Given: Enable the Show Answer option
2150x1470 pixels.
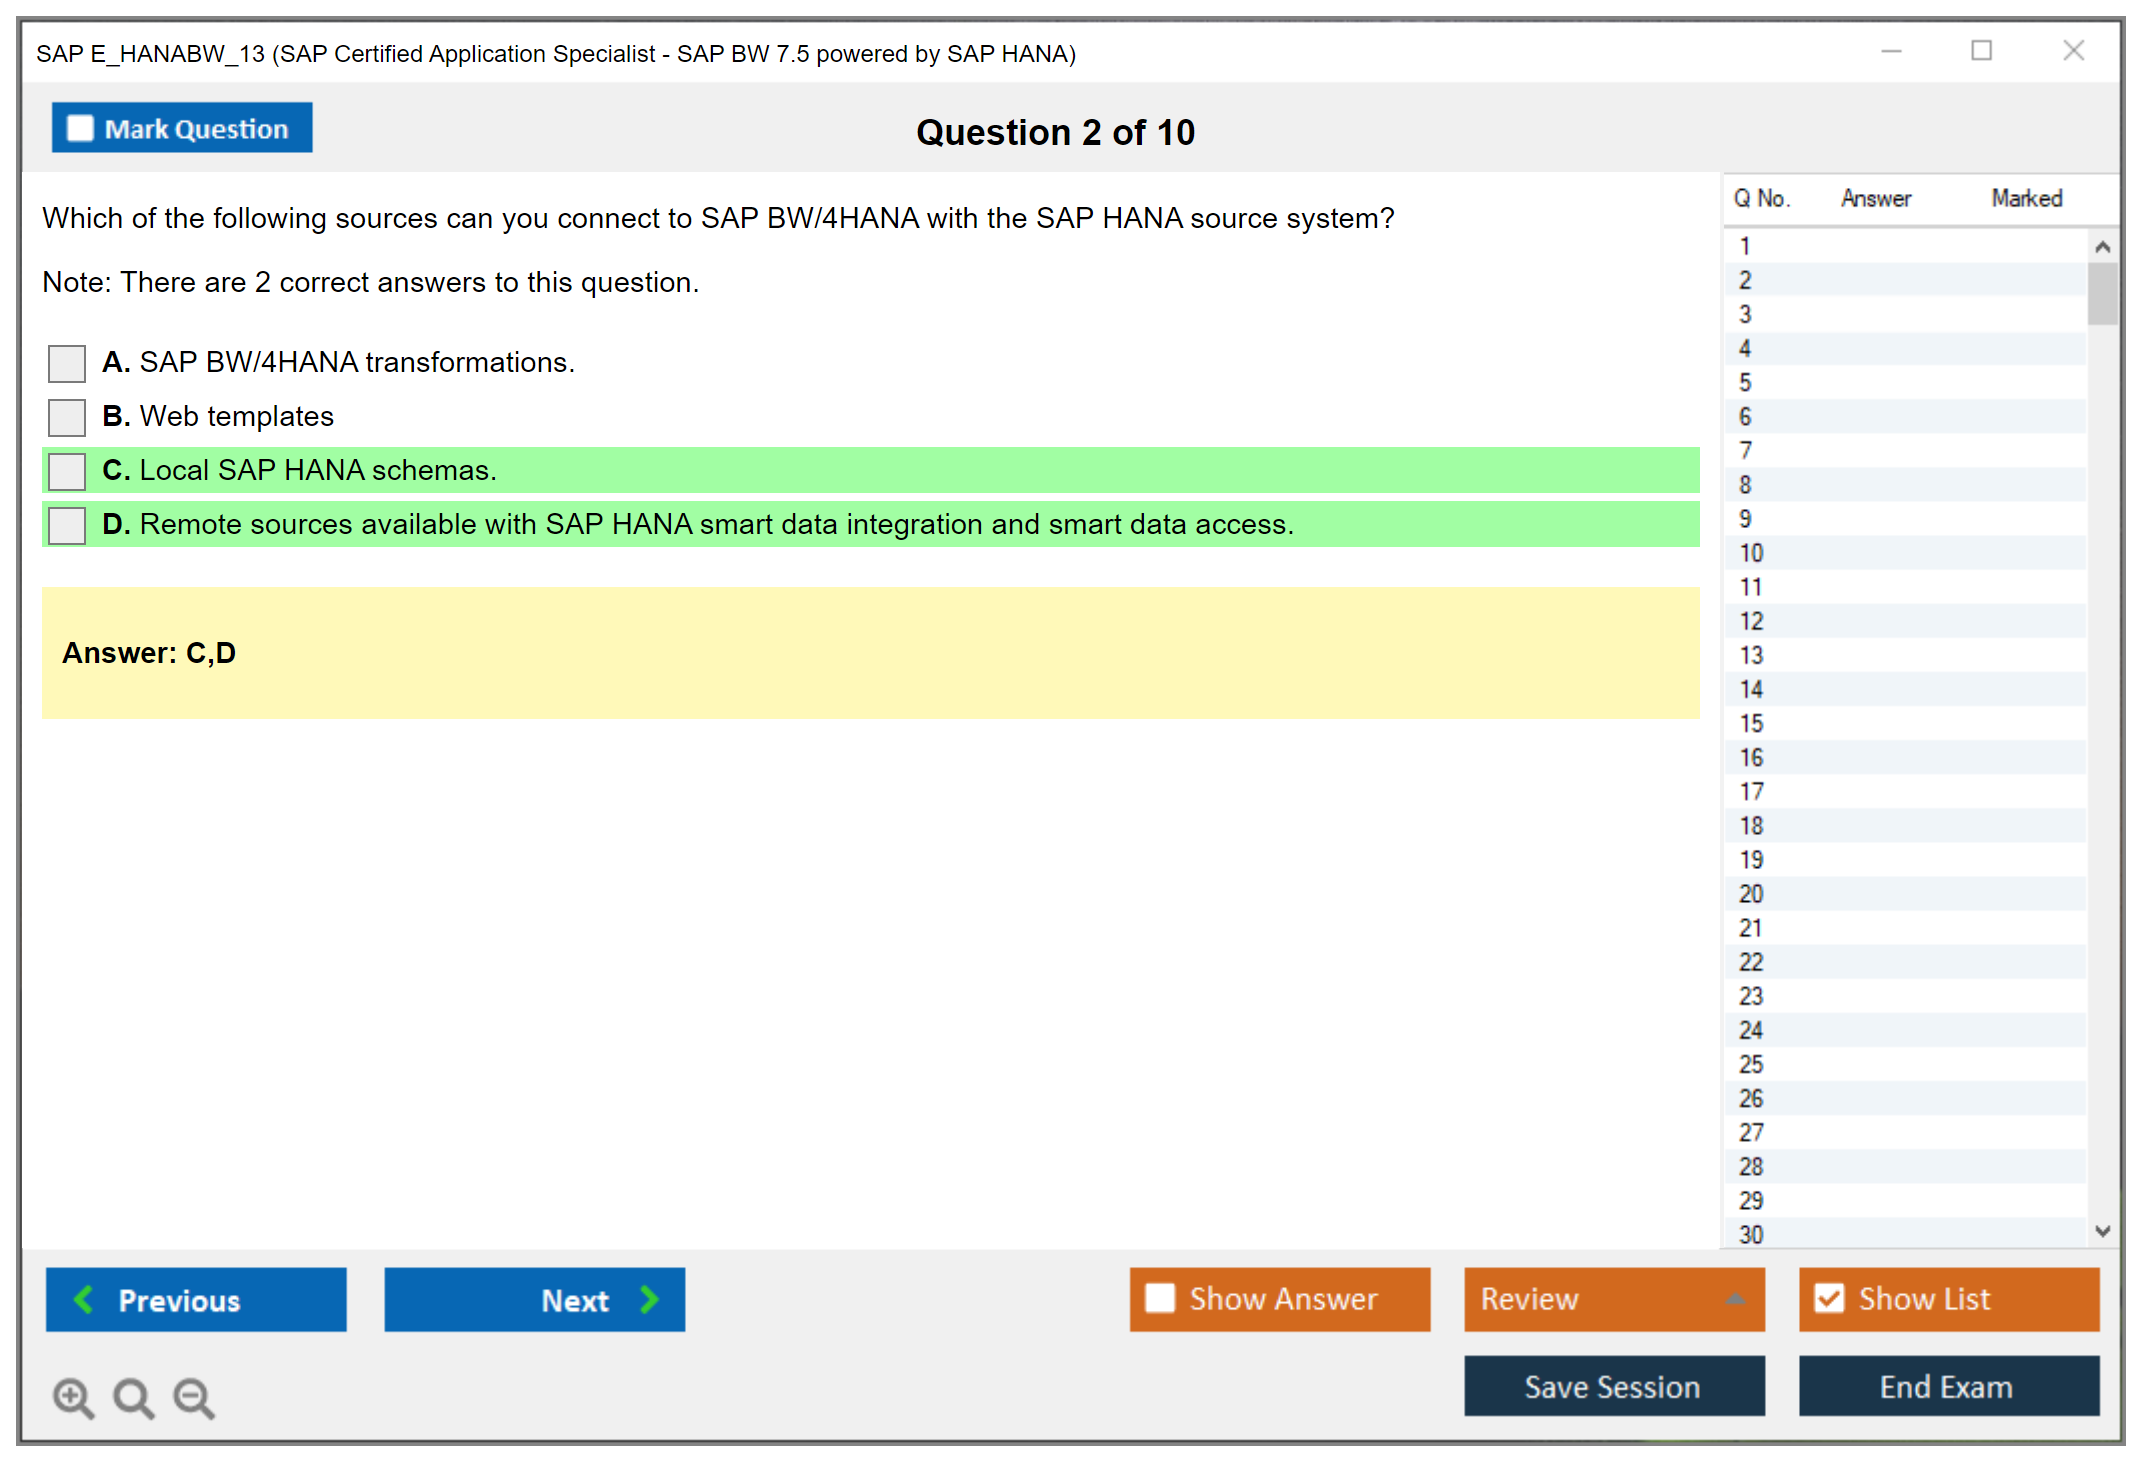Looking at the screenshot, I should tap(1160, 1299).
